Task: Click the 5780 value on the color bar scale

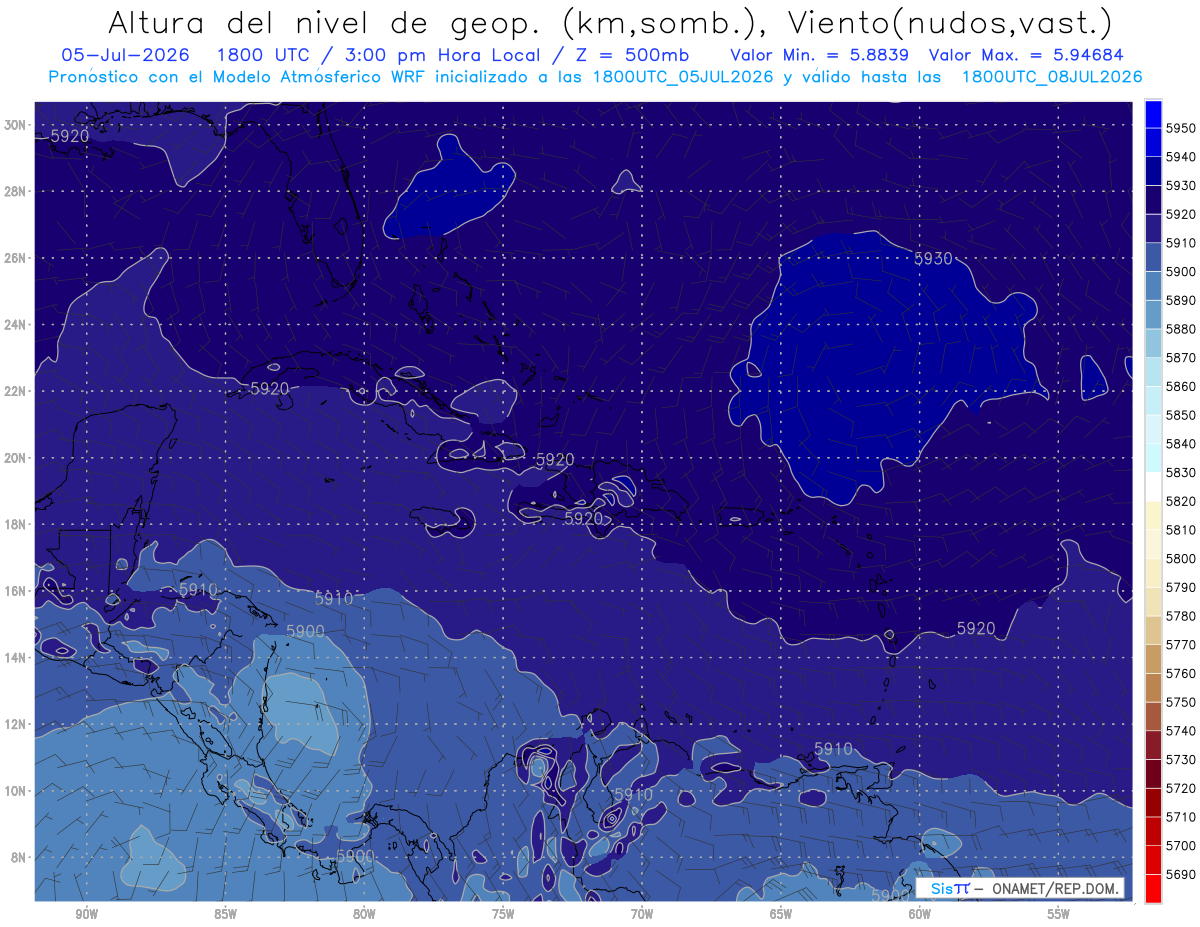Action: [x=1181, y=616]
